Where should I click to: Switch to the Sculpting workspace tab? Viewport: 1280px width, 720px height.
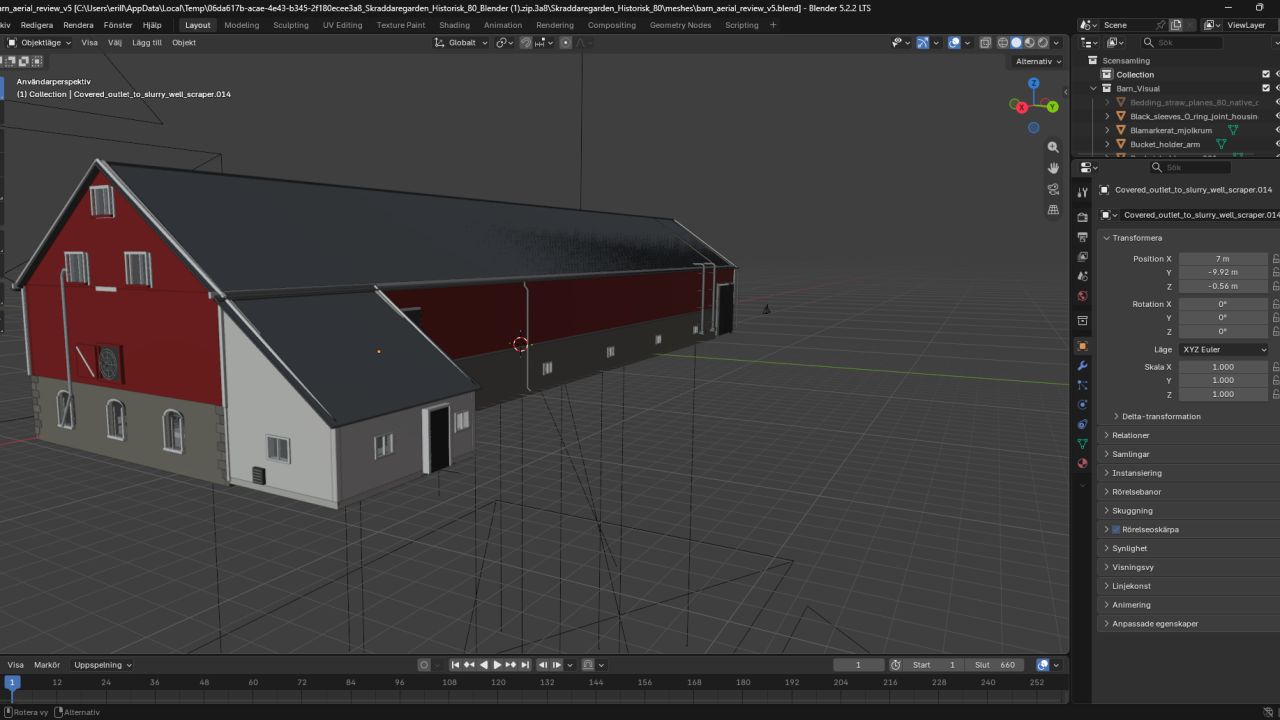point(291,25)
